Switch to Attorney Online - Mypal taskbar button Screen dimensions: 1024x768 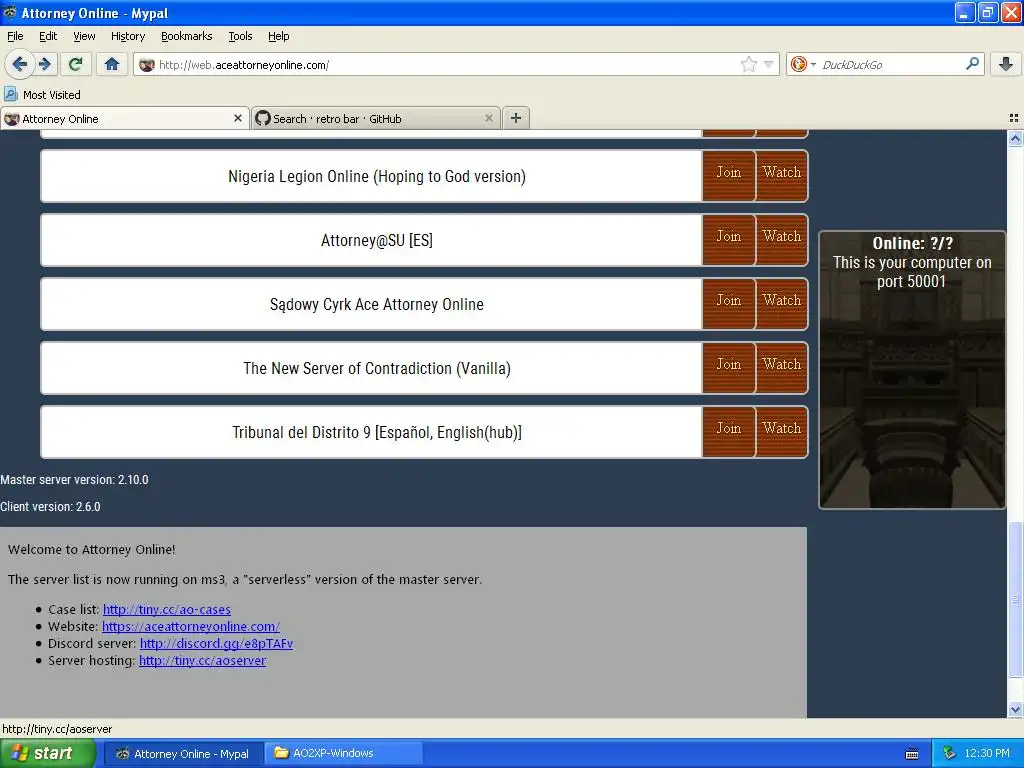point(184,754)
